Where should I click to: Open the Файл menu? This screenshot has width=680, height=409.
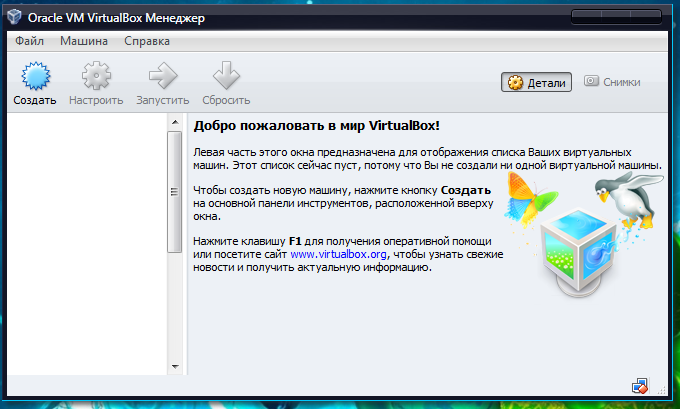[29, 41]
